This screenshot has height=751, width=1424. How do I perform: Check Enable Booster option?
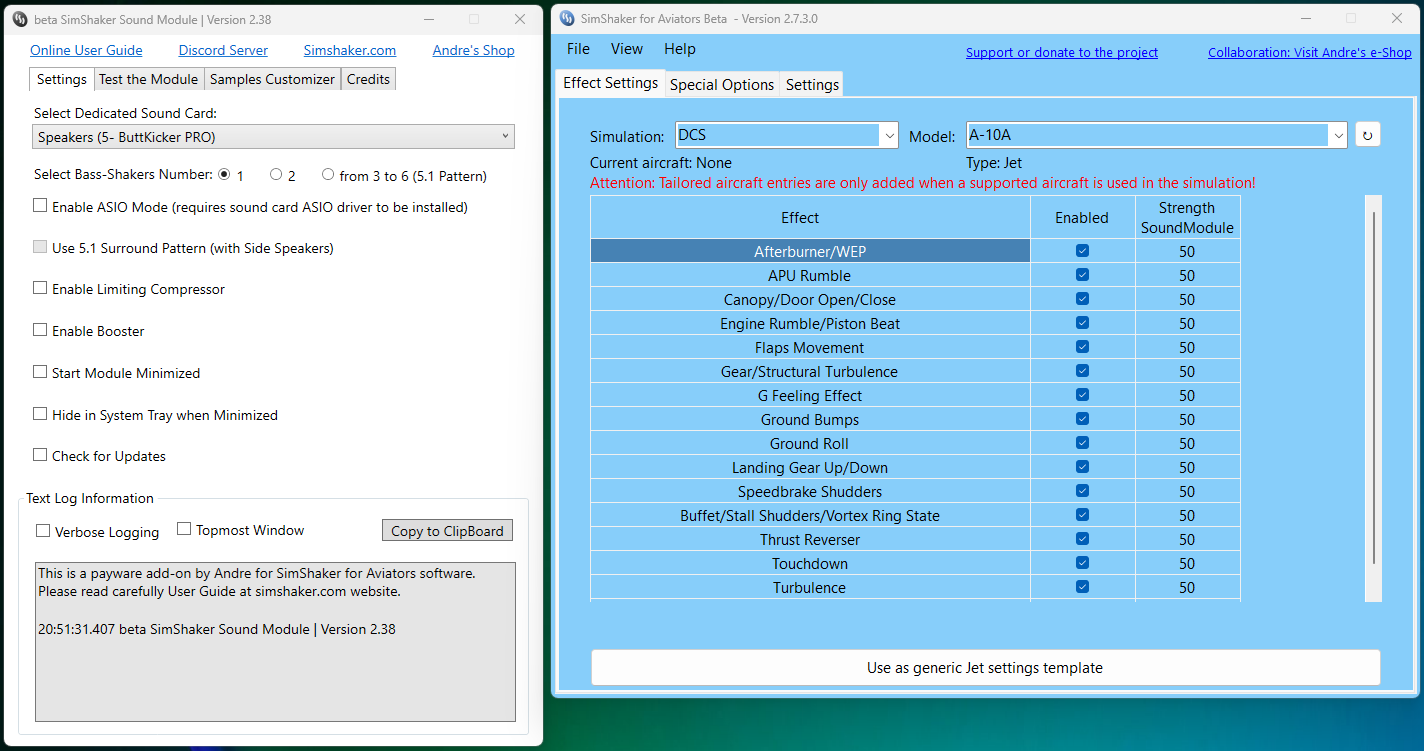click(x=40, y=329)
